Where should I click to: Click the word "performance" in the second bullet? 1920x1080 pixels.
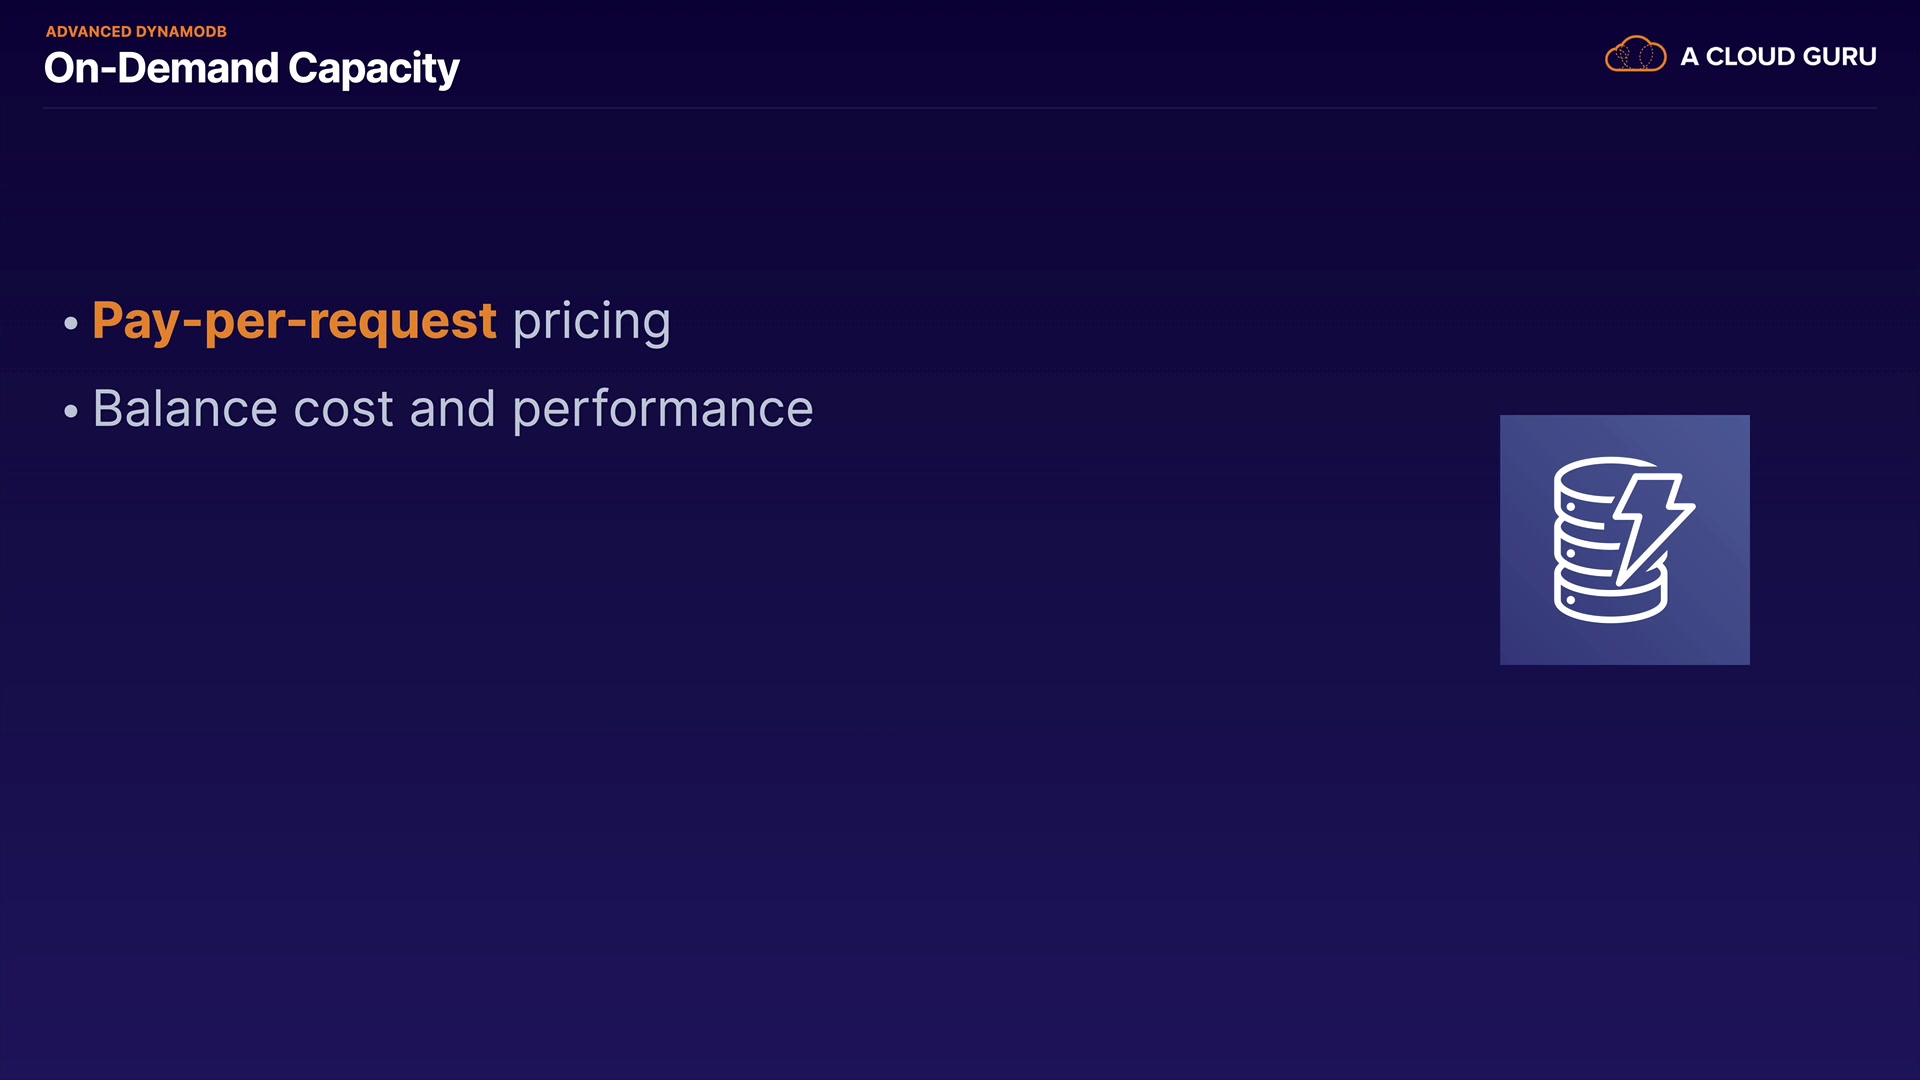[x=662, y=409]
